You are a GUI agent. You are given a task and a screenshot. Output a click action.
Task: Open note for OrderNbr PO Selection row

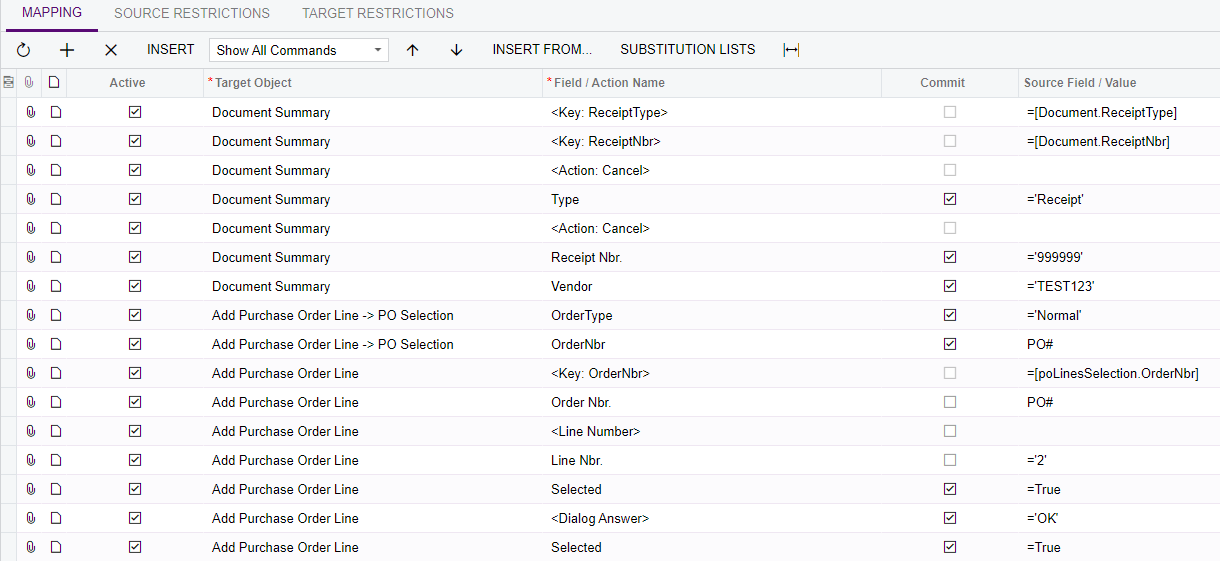[x=56, y=344]
